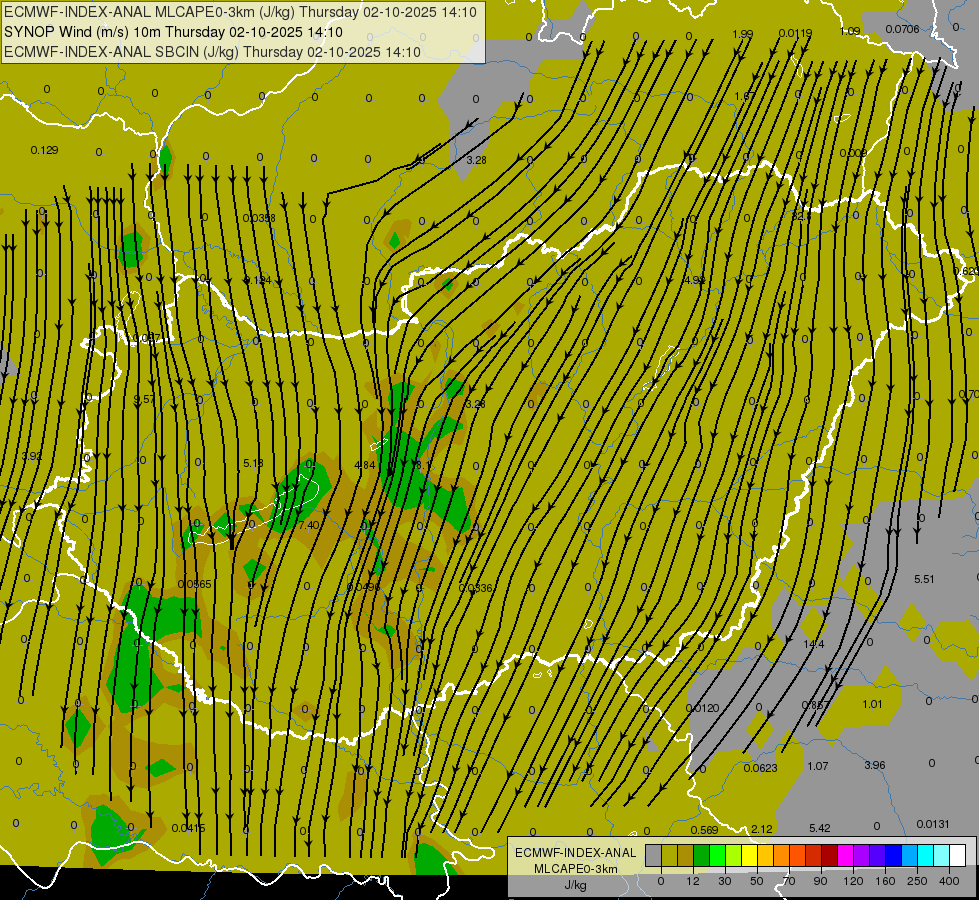Click legend scale label 250
This screenshot has height=900, width=979.
[917, 881]
